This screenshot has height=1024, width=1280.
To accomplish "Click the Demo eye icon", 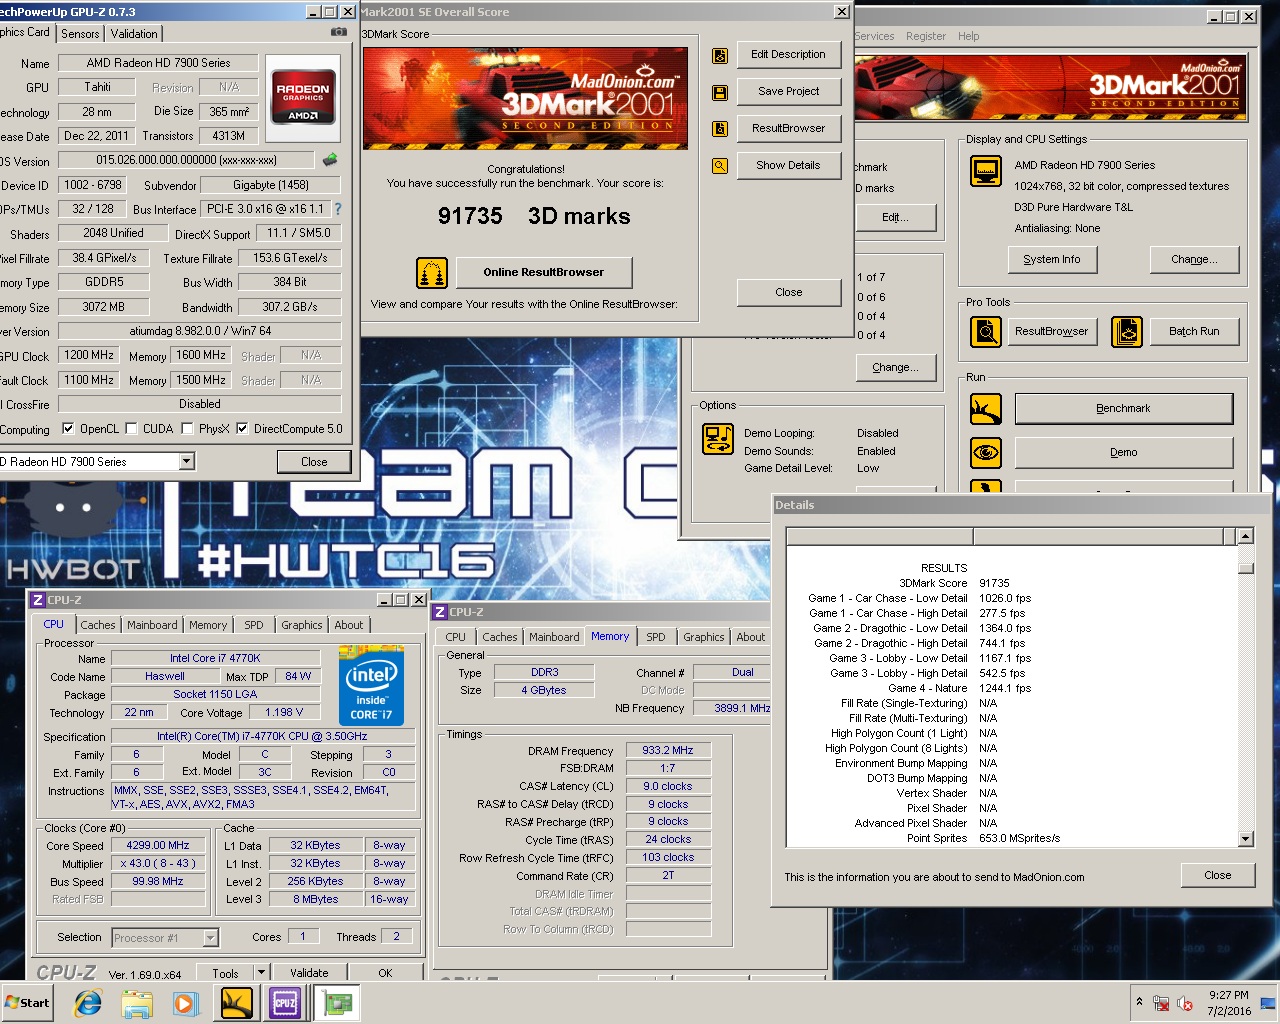I will [986, 452].
